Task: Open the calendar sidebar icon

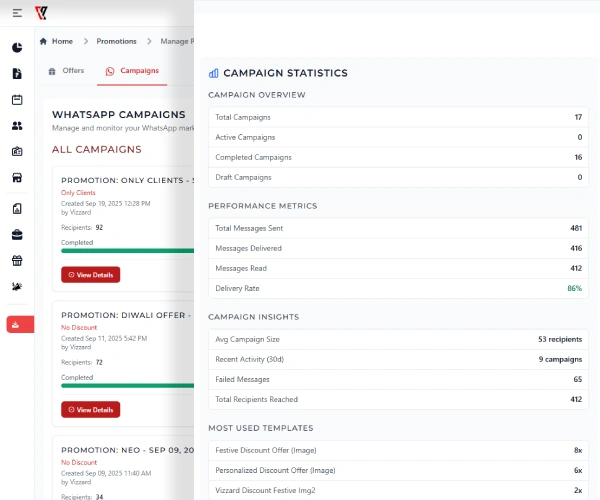Action: coord(17,99)
